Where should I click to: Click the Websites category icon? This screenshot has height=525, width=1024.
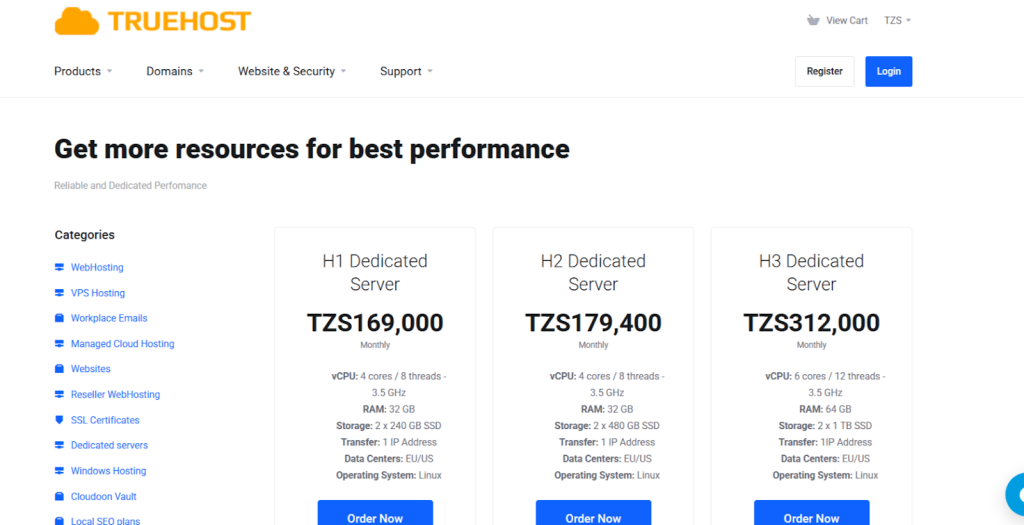click(59, 369)
